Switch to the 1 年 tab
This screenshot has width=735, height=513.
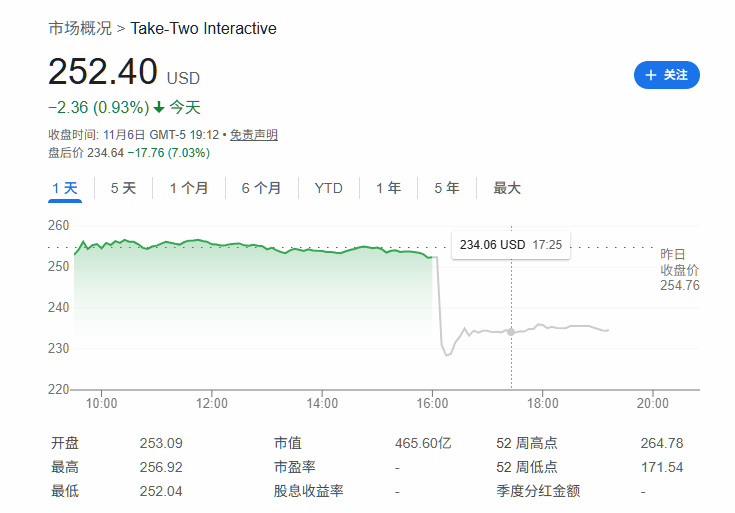click(x=388, y=188)
